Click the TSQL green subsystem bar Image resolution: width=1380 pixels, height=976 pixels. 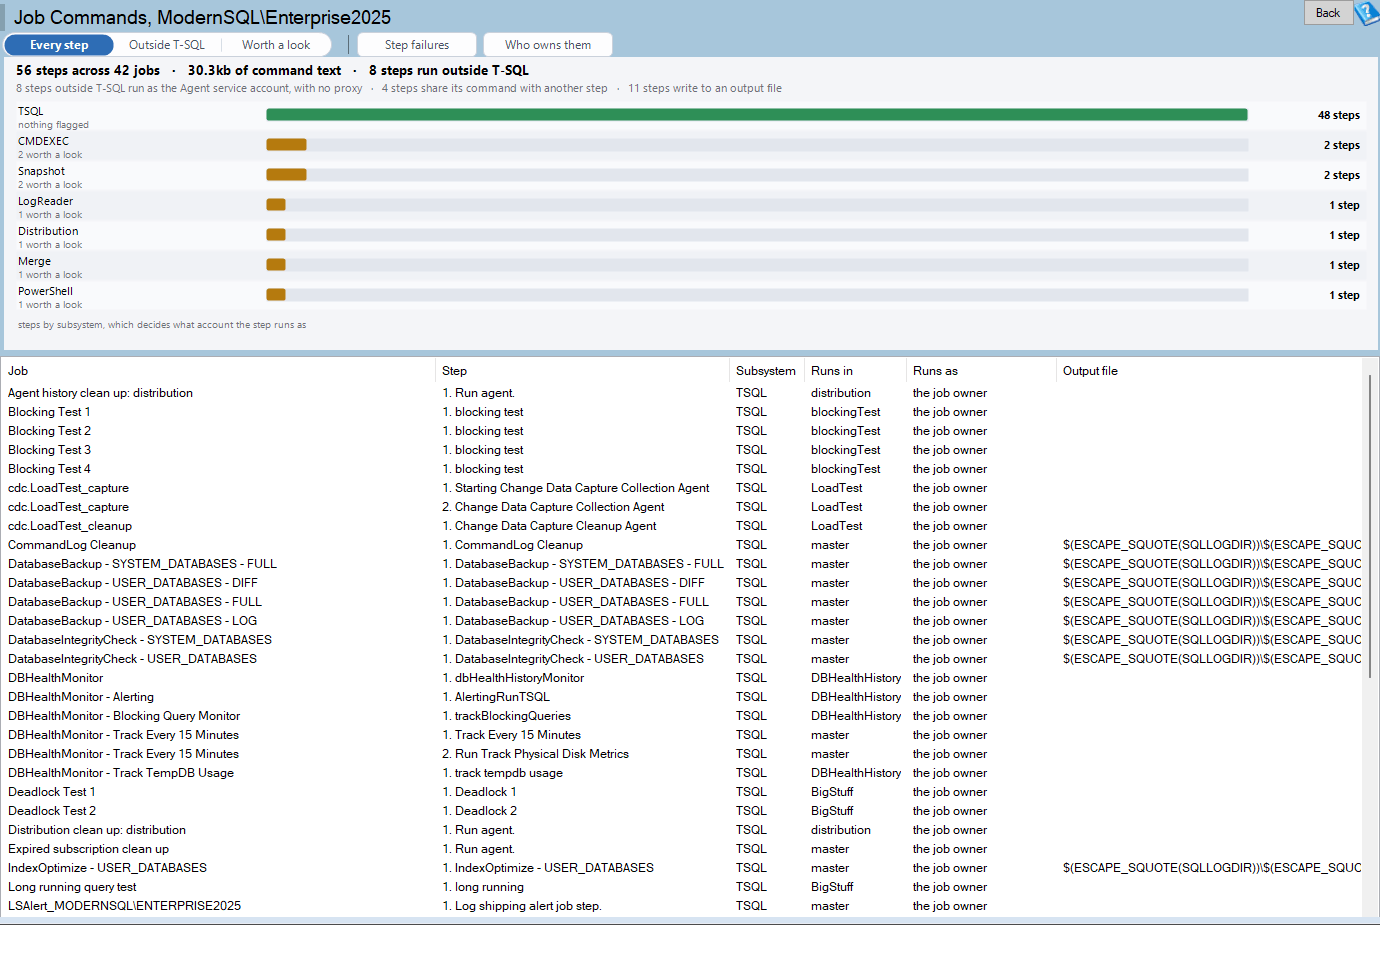coord(757,115)
